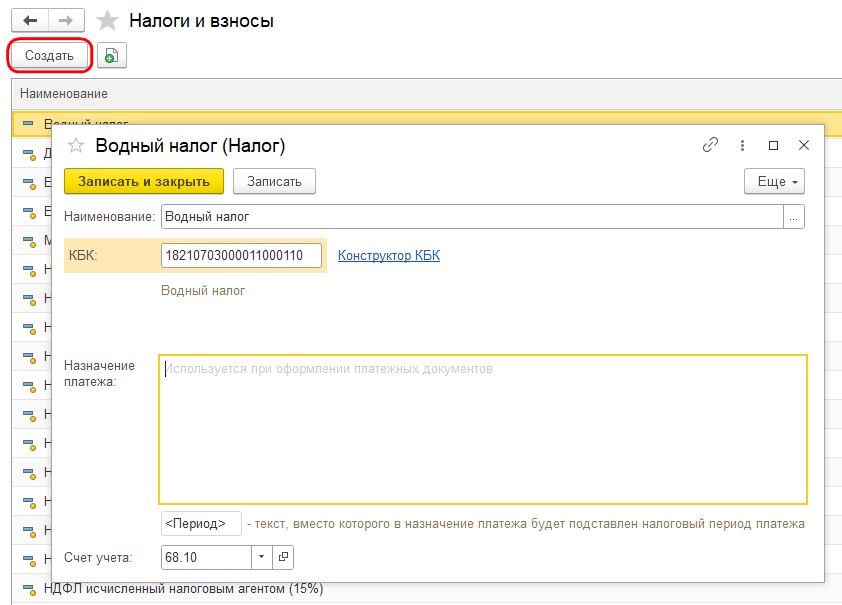Click the Создать button
The width and height of the screenshot is (842, 605).
(49, 55)
